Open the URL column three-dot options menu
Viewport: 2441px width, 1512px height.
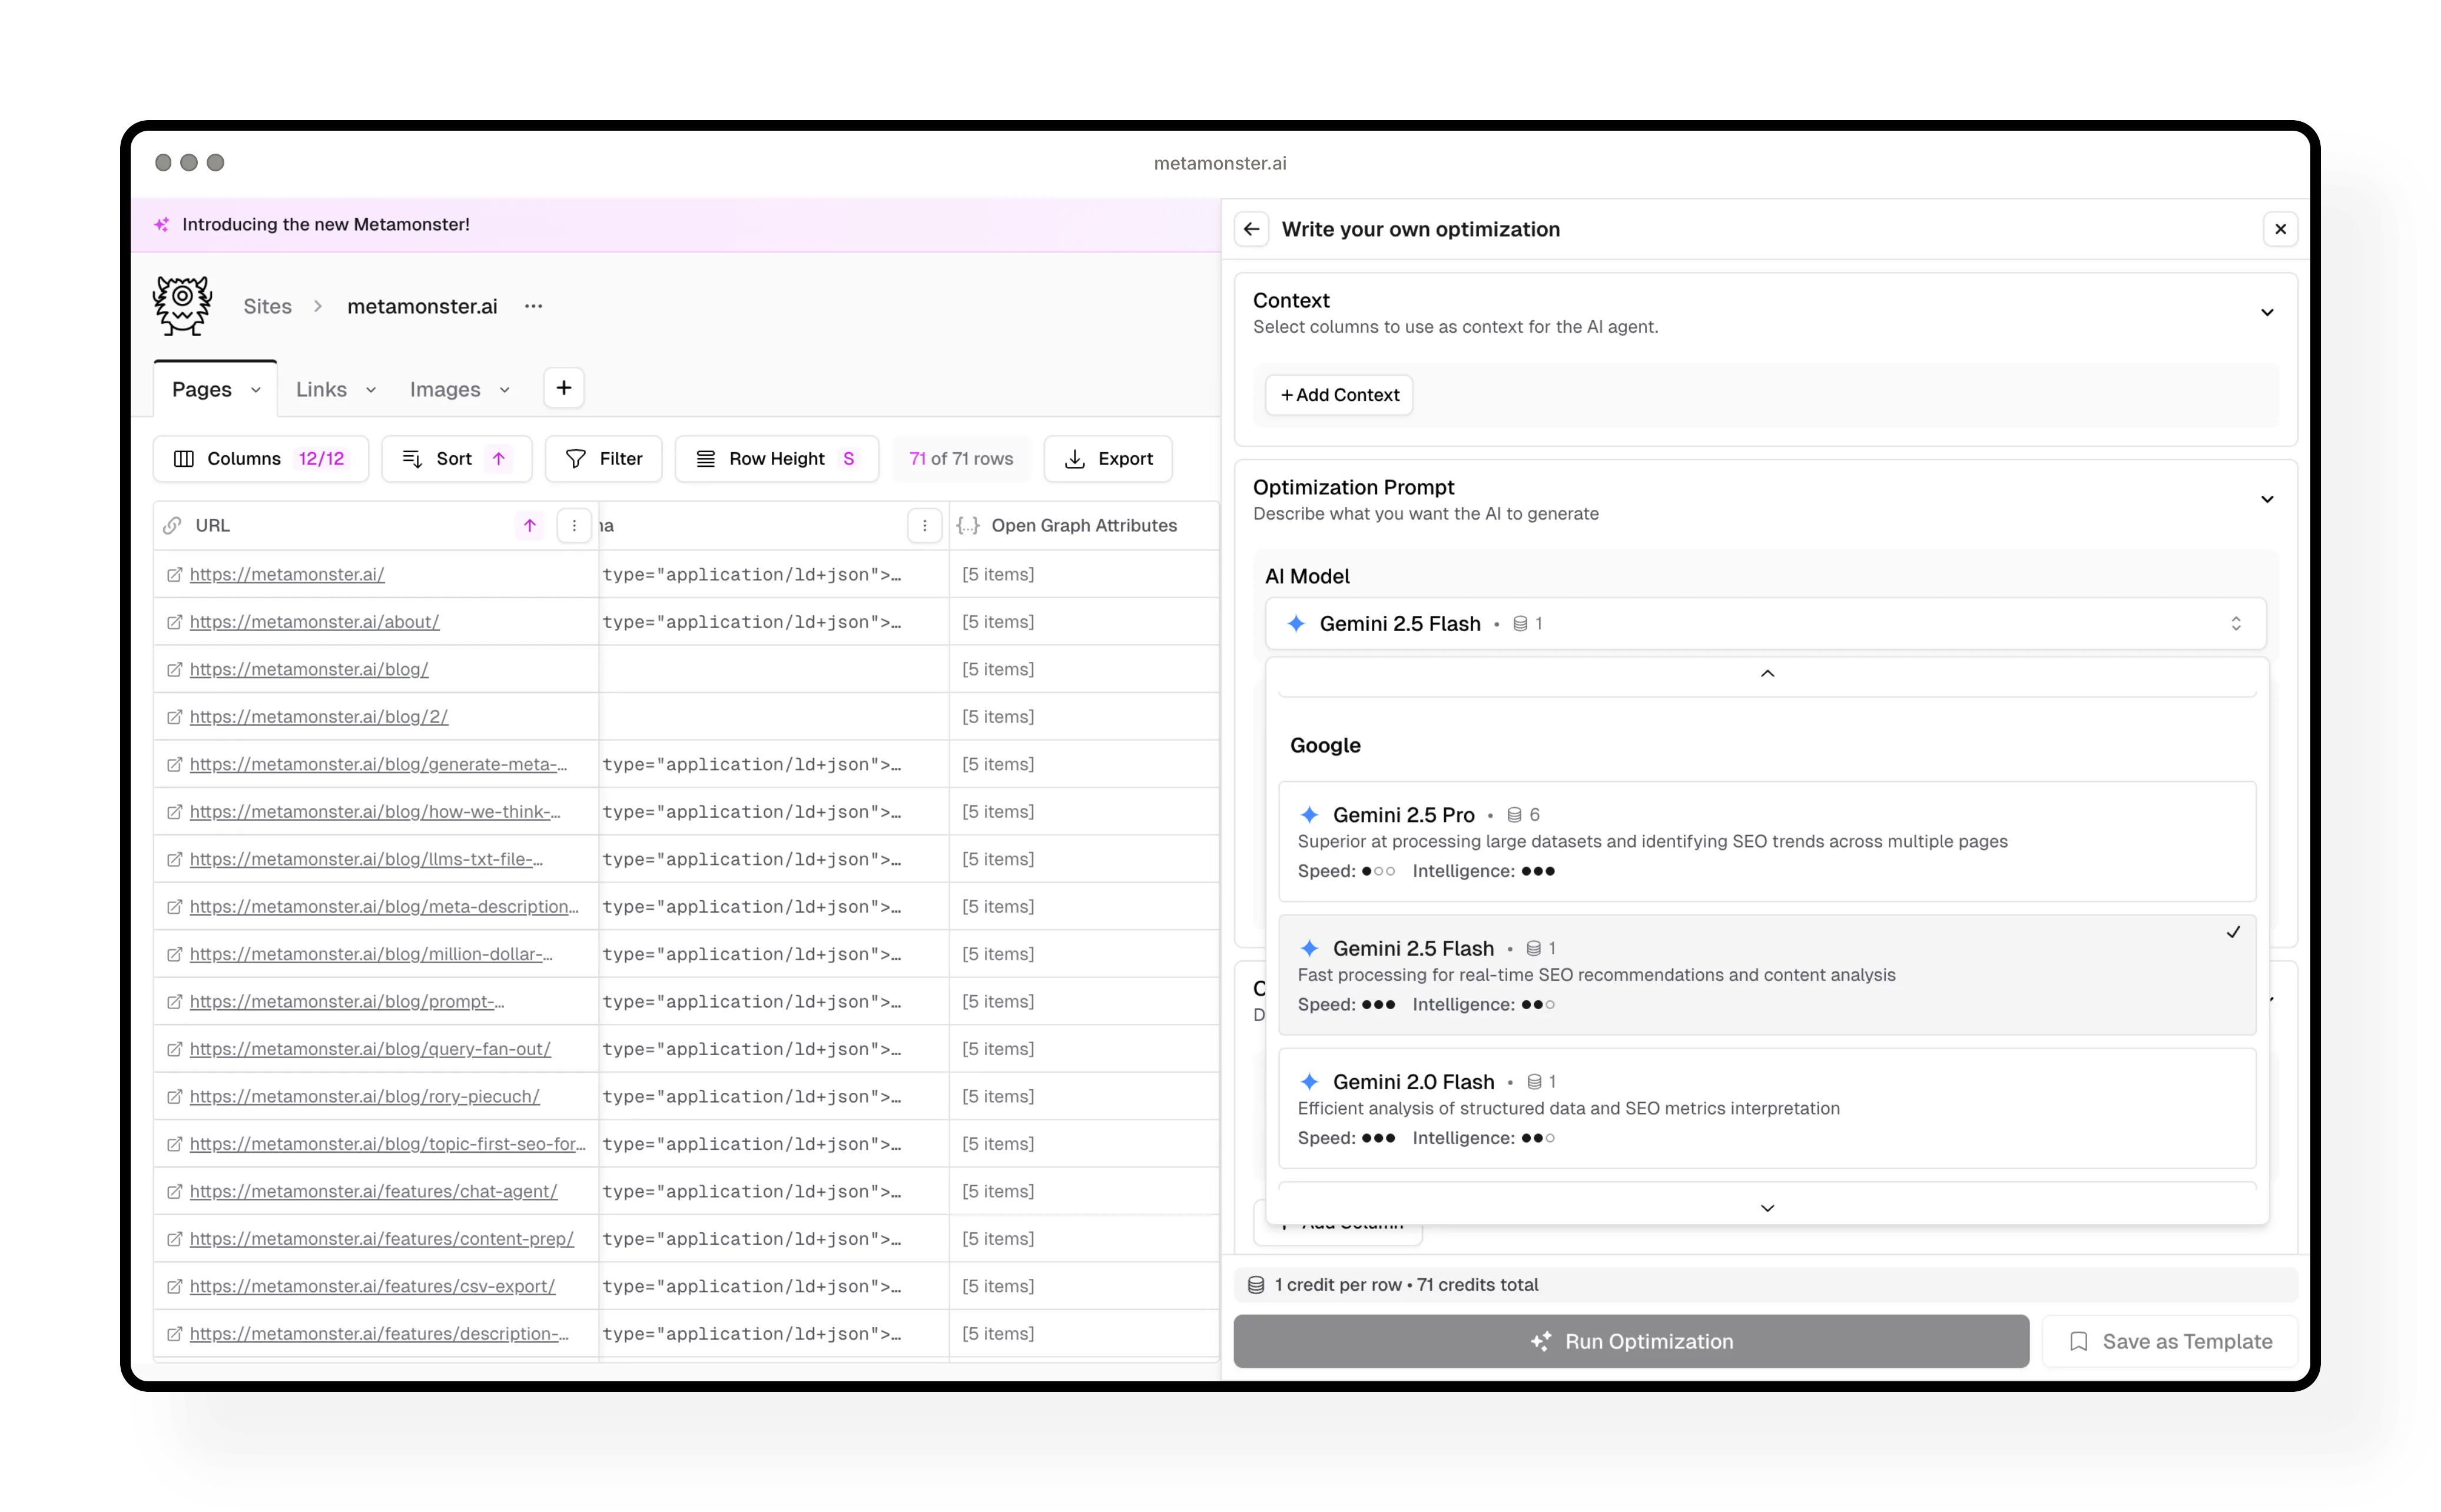coord(574,525)
